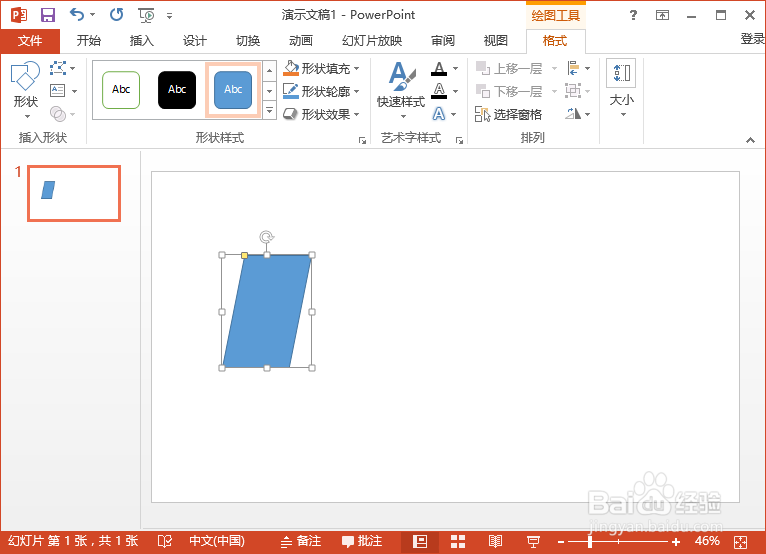Click the rotation handle above shape
Viewport: 766px width, 554px height.
click(x=267, y=237)
